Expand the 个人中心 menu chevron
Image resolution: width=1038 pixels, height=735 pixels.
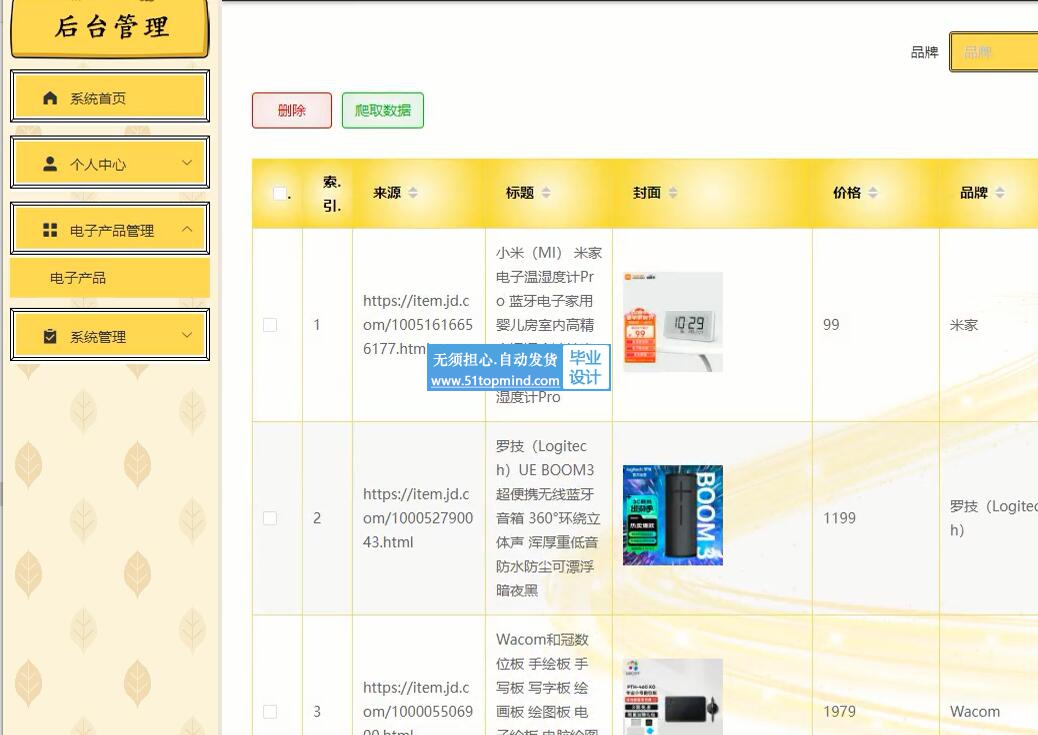pos(187,163)
